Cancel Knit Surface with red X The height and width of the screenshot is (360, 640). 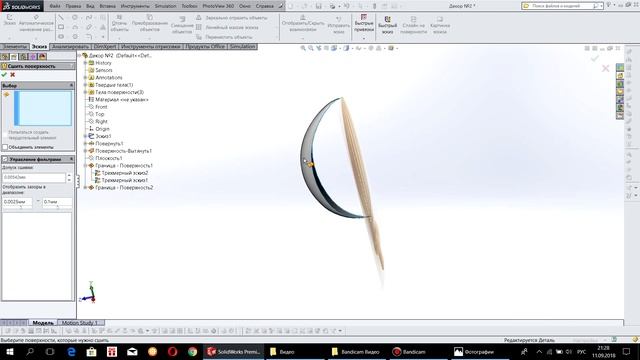[13, 75]
